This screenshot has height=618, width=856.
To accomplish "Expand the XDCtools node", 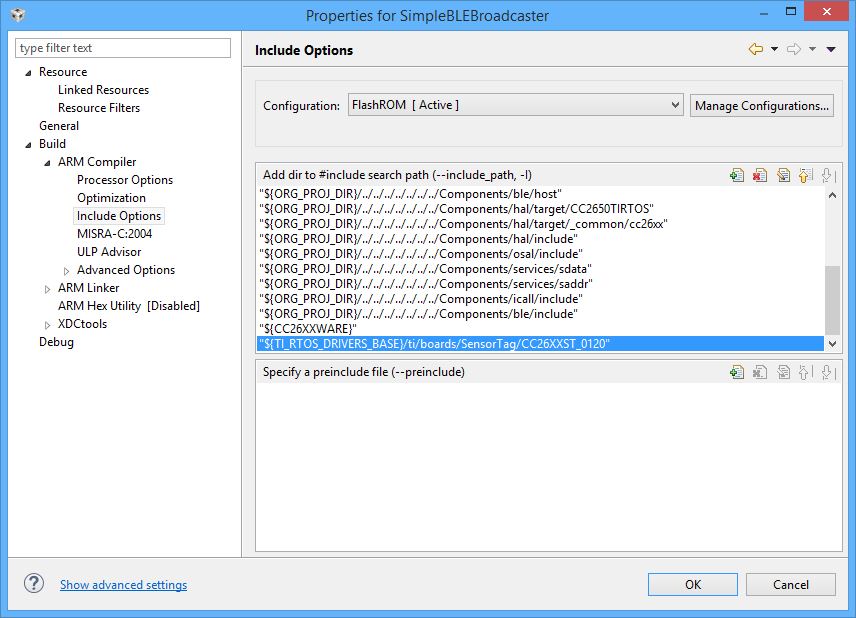I will (47, 325).
